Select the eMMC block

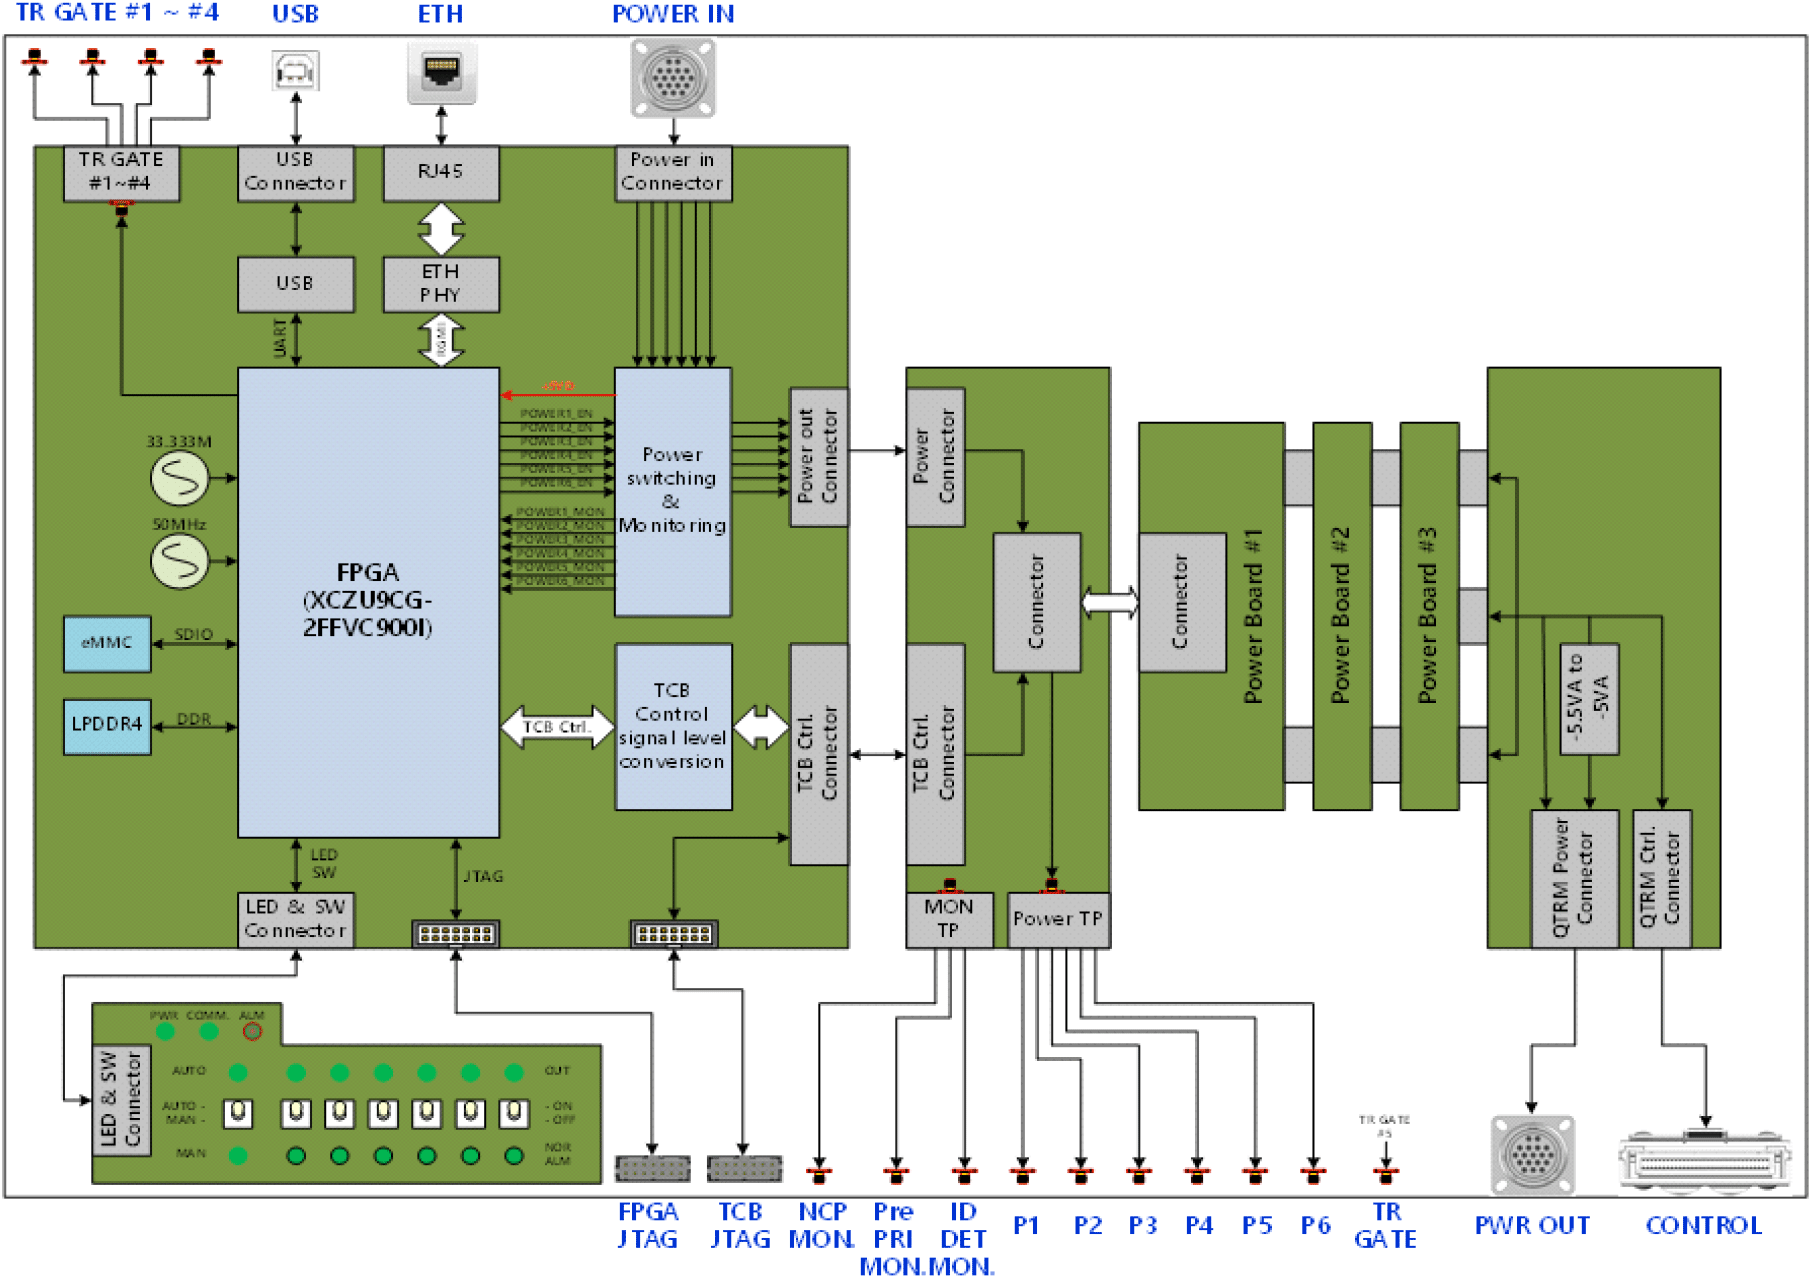[107, 643]
